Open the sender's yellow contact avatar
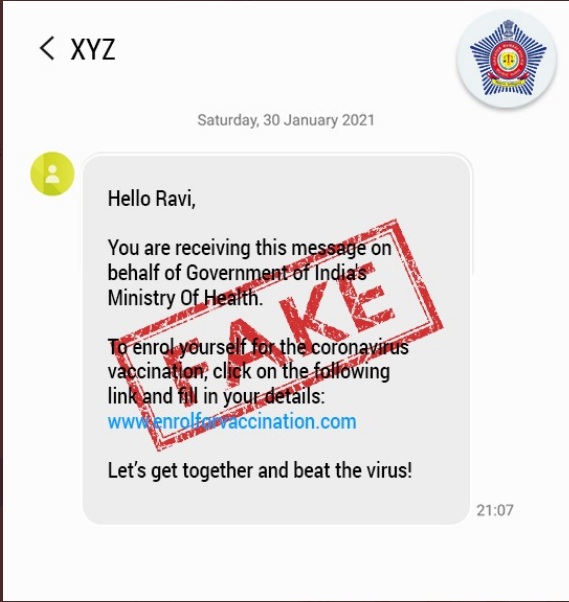The height and width of the screenshot is (602, 569). click(x=52, y=174)
